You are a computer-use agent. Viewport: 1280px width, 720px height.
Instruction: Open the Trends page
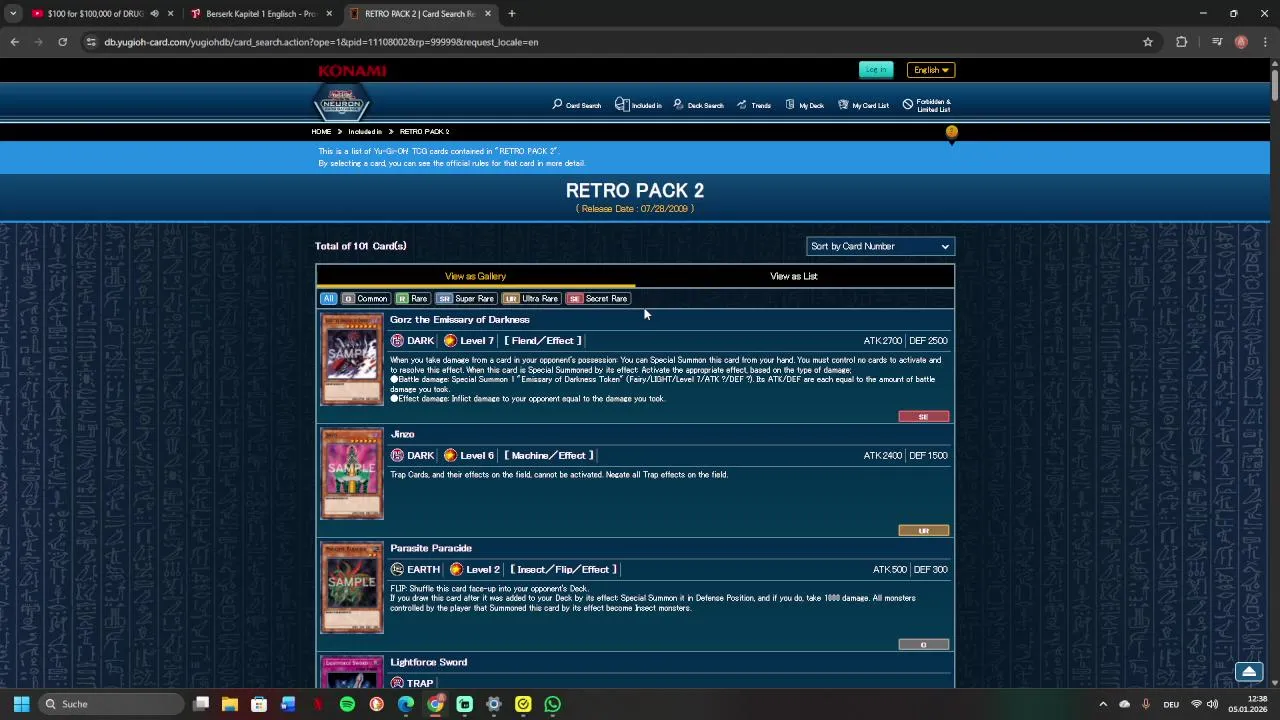click(754, 105)
